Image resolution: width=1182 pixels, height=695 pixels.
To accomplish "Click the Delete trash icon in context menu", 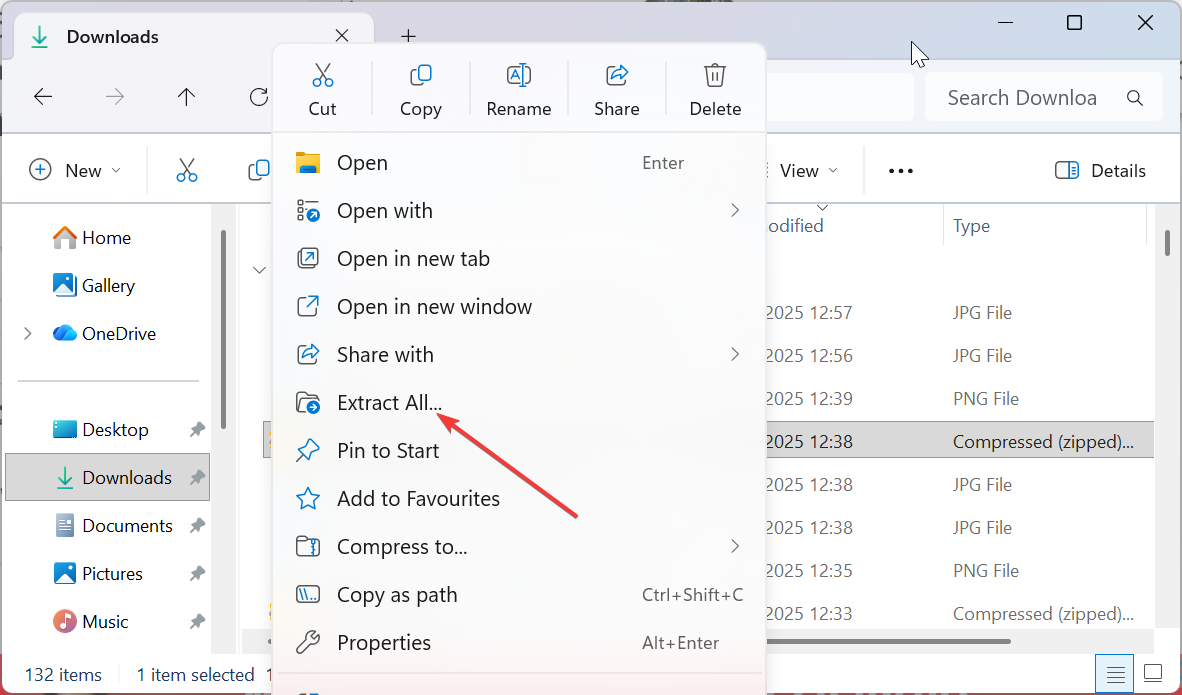I will point(715,76).
